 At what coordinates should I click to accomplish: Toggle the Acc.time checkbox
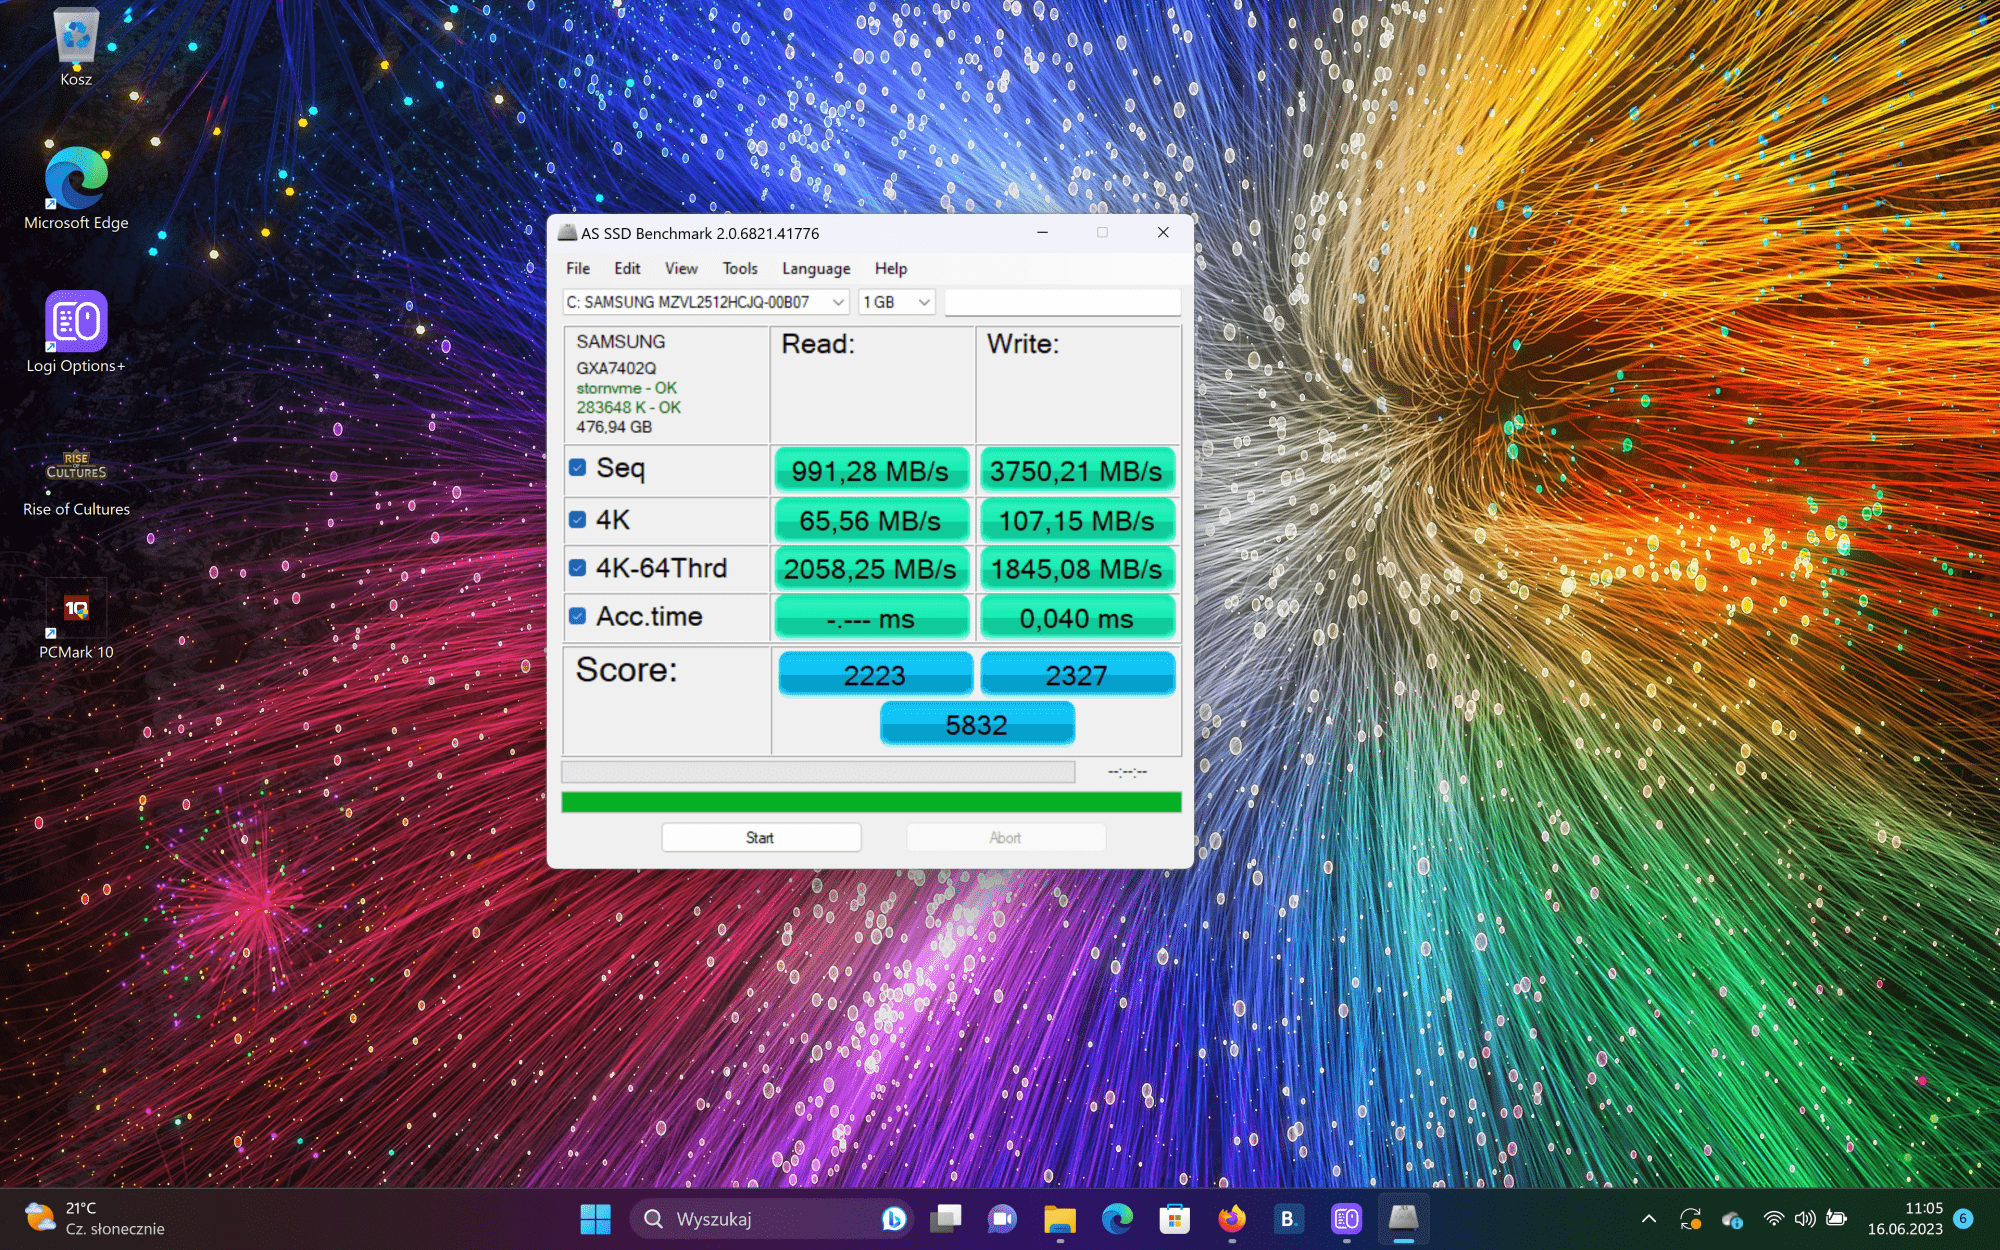[578, 616]
